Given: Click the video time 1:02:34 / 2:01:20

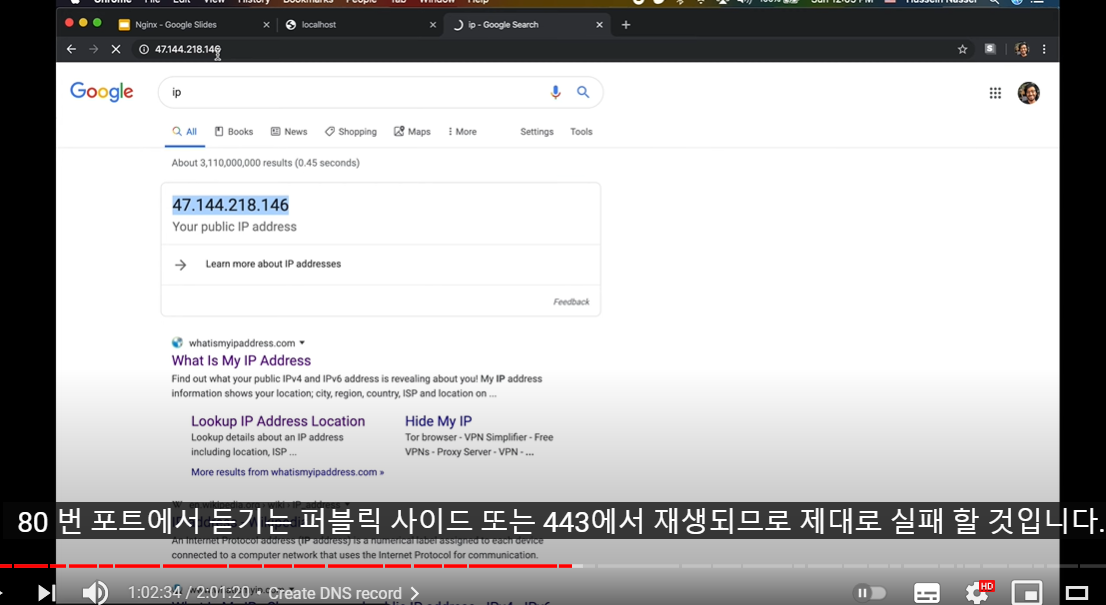Looking at the screenshot, I should [189, 593].
